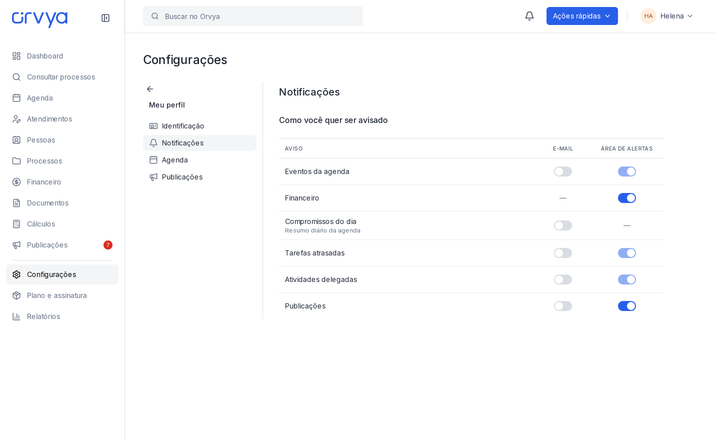Disable alert area for Publicações notifications

coord(627,306)
